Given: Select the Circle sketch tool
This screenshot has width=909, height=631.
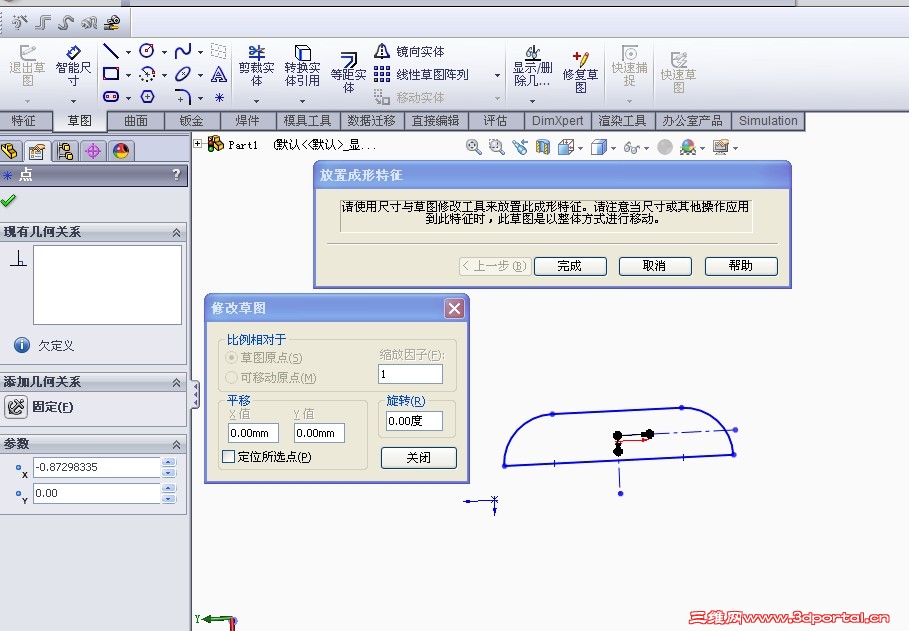Looking at the screenshot, I should (x=147, y=51).
